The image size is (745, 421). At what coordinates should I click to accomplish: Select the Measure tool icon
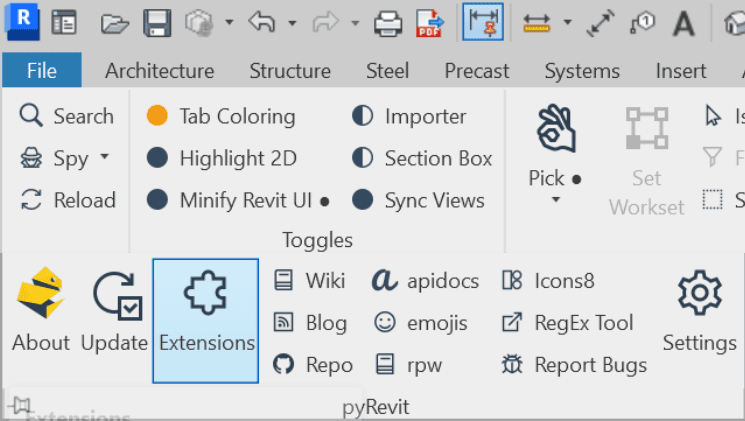coord(536,22)
